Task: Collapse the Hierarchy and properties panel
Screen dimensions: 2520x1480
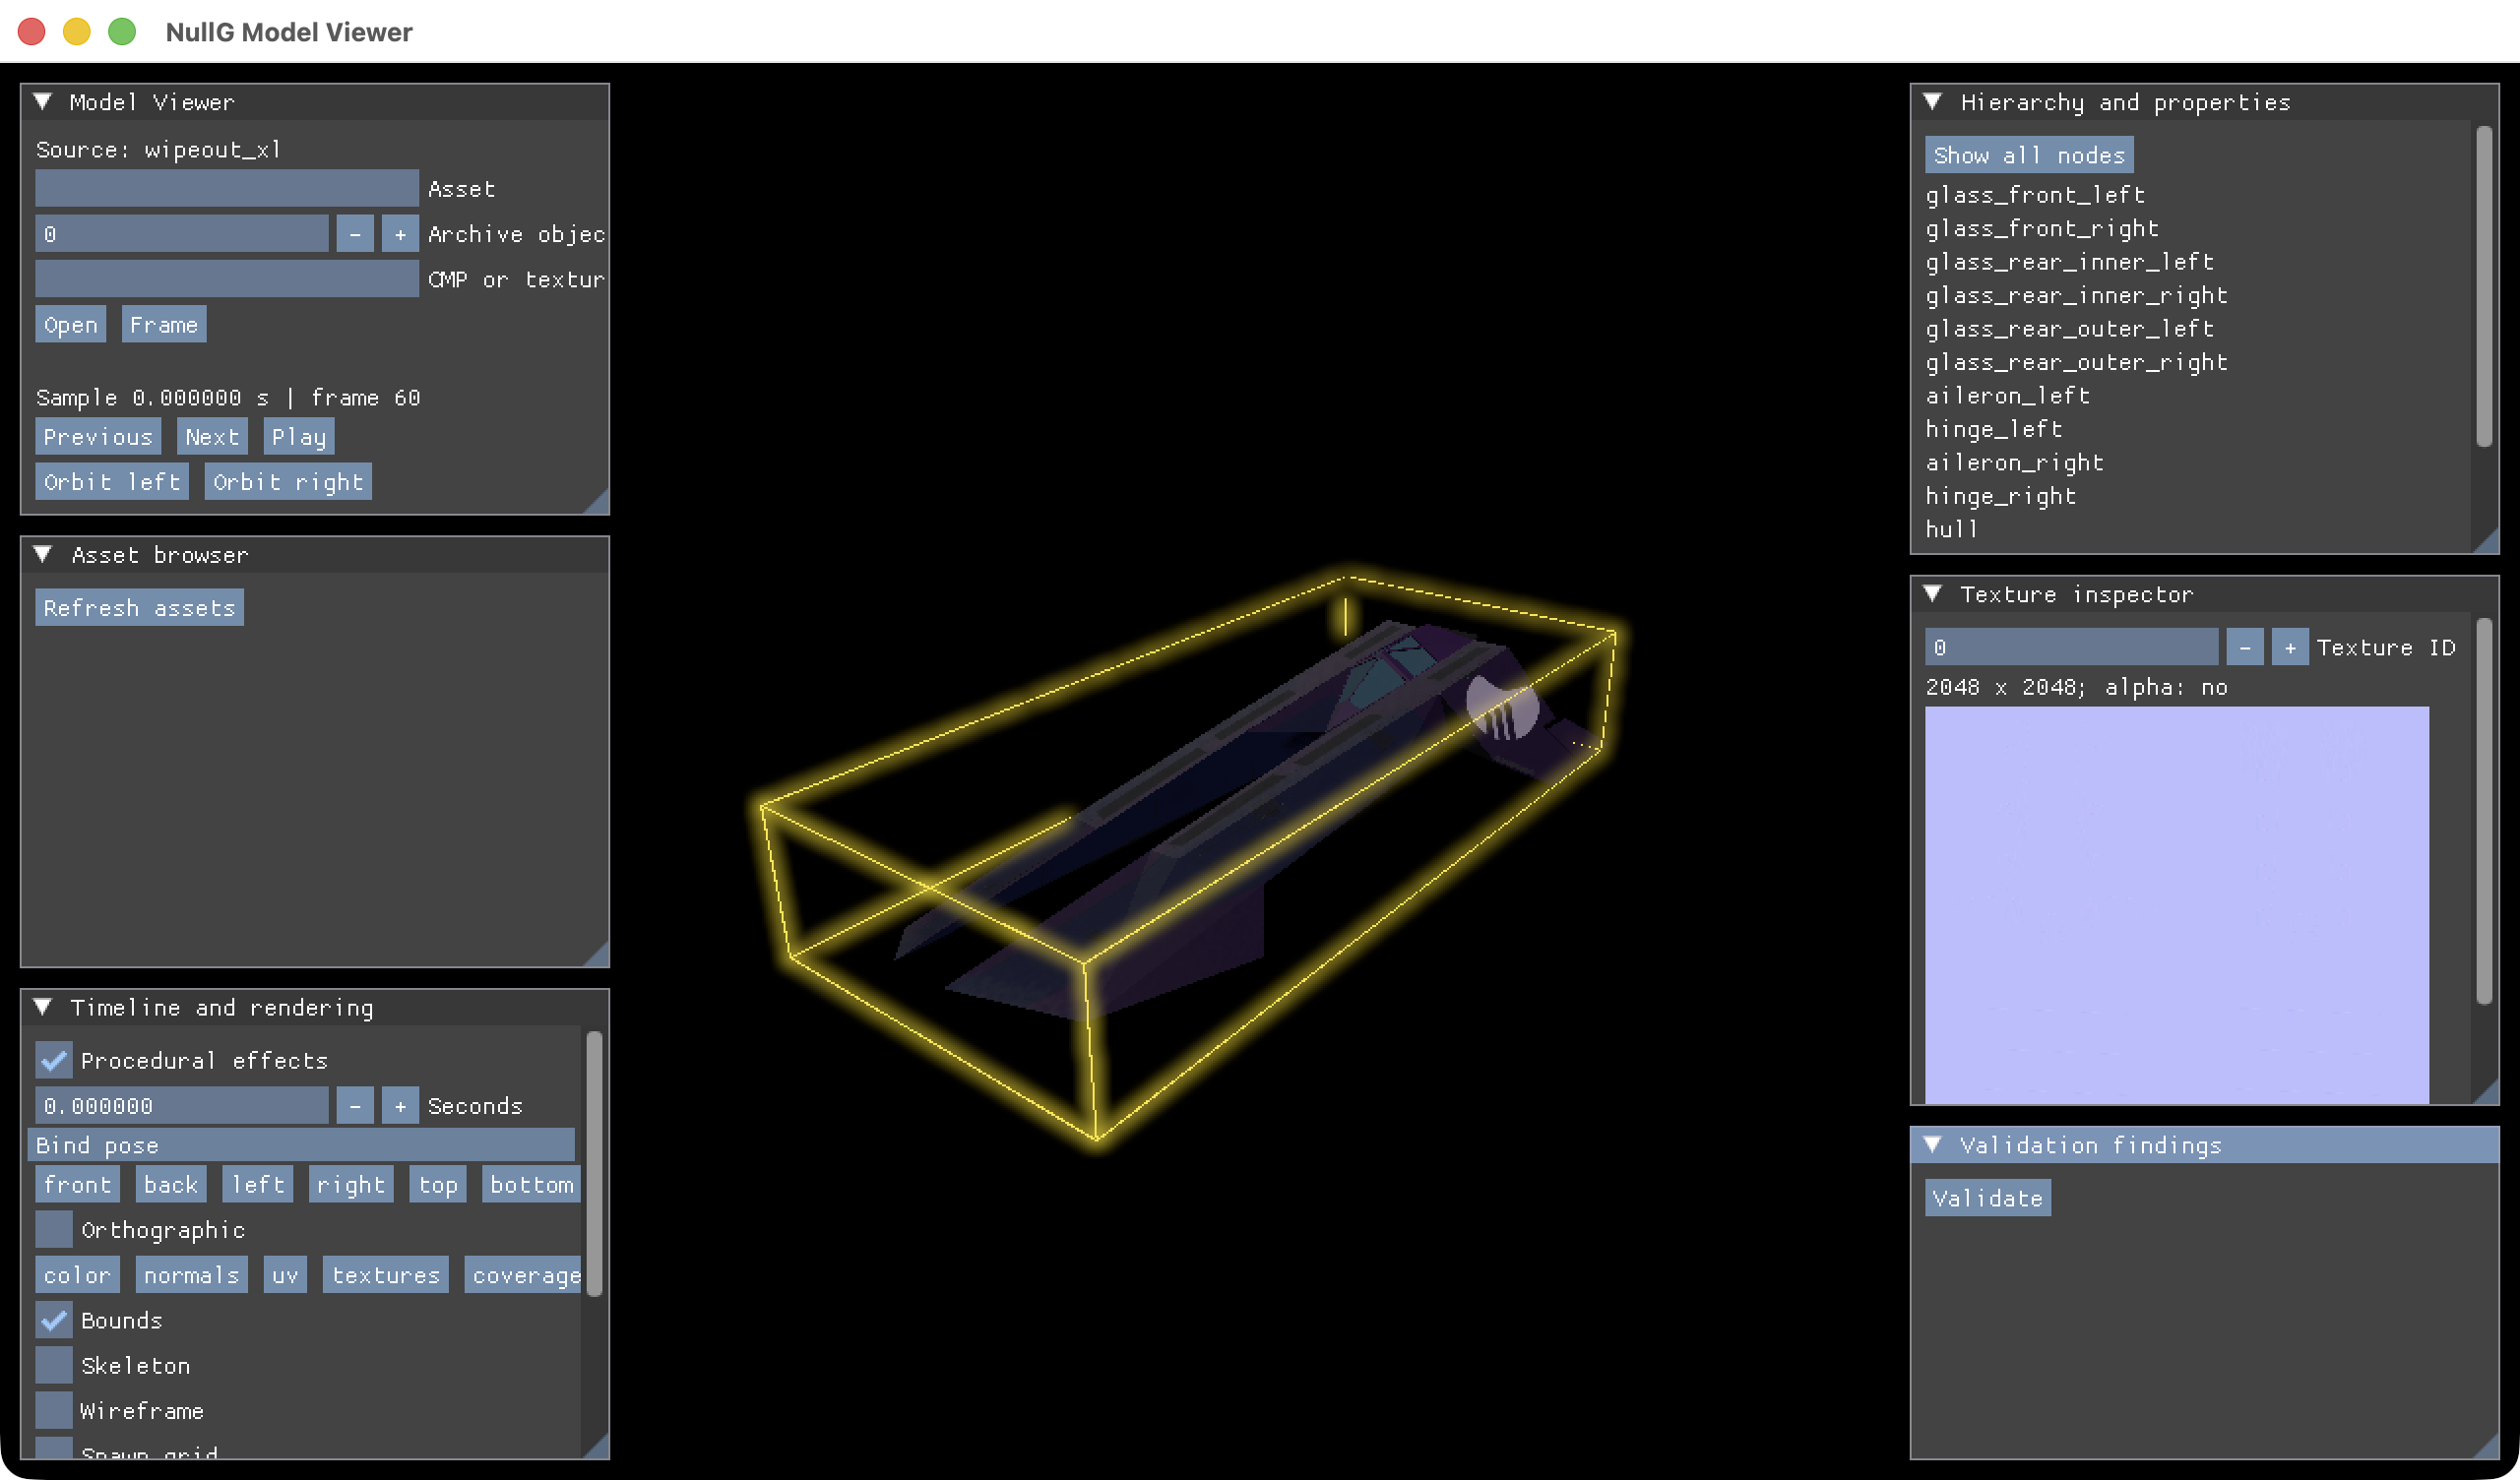Action: point(1933,102)
